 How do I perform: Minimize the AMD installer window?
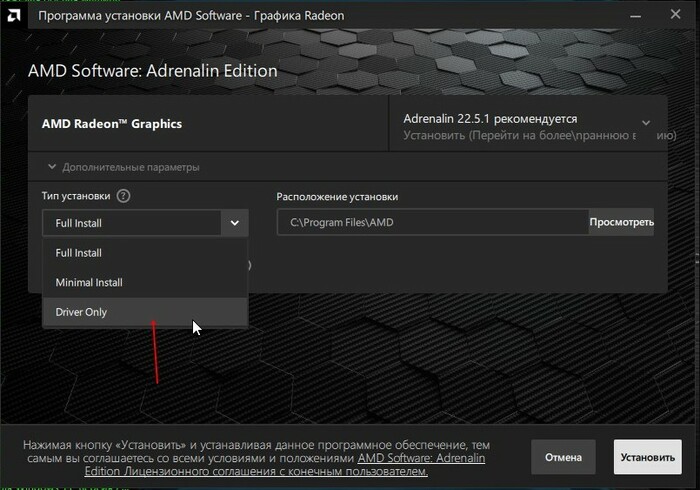(635, 16)
